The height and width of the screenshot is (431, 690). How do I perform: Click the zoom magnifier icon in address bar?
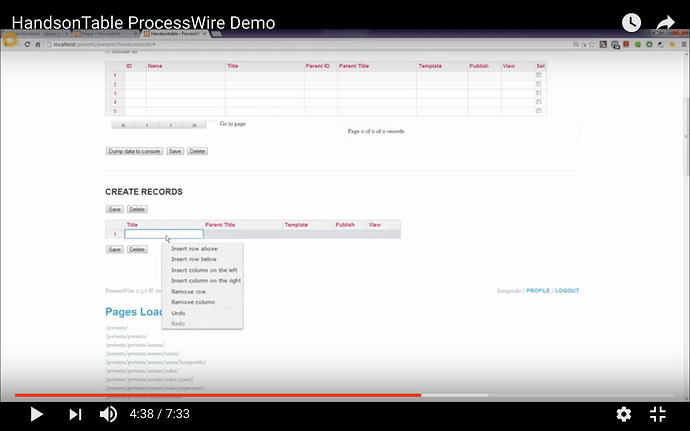(x=576, y=44)
